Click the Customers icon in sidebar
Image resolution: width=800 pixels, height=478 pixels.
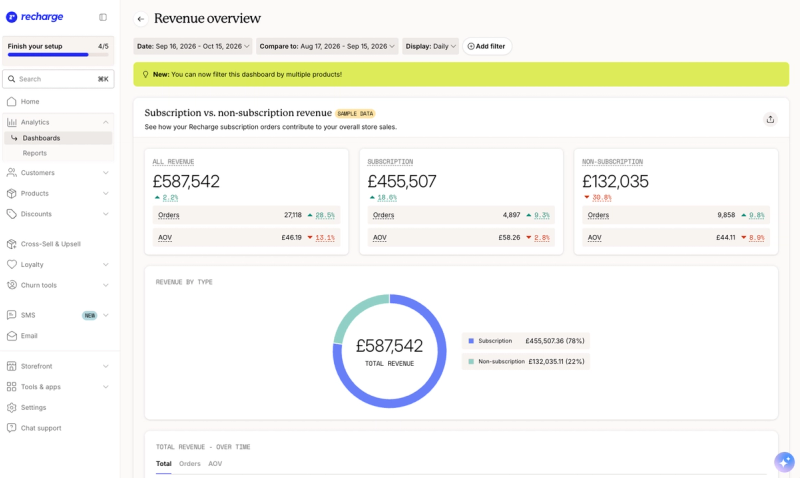11,172
